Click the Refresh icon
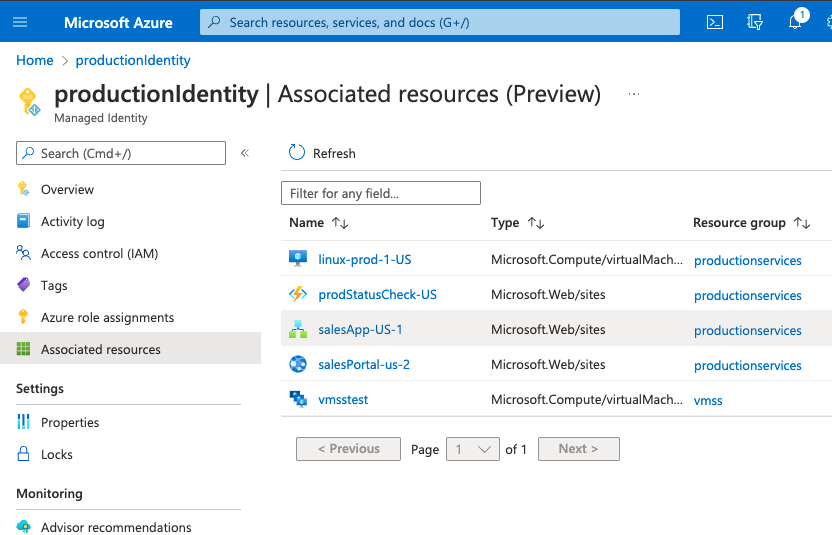 click(x=297, y=153)
